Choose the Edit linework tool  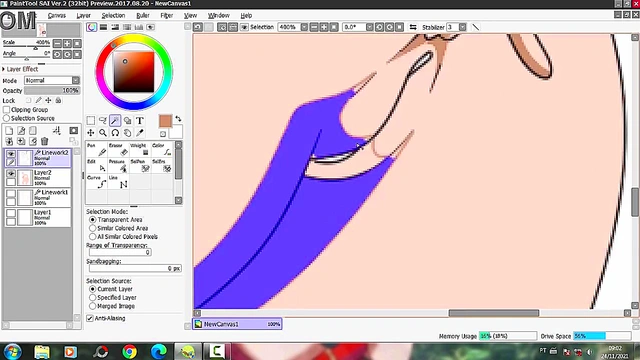coord(97,165)
